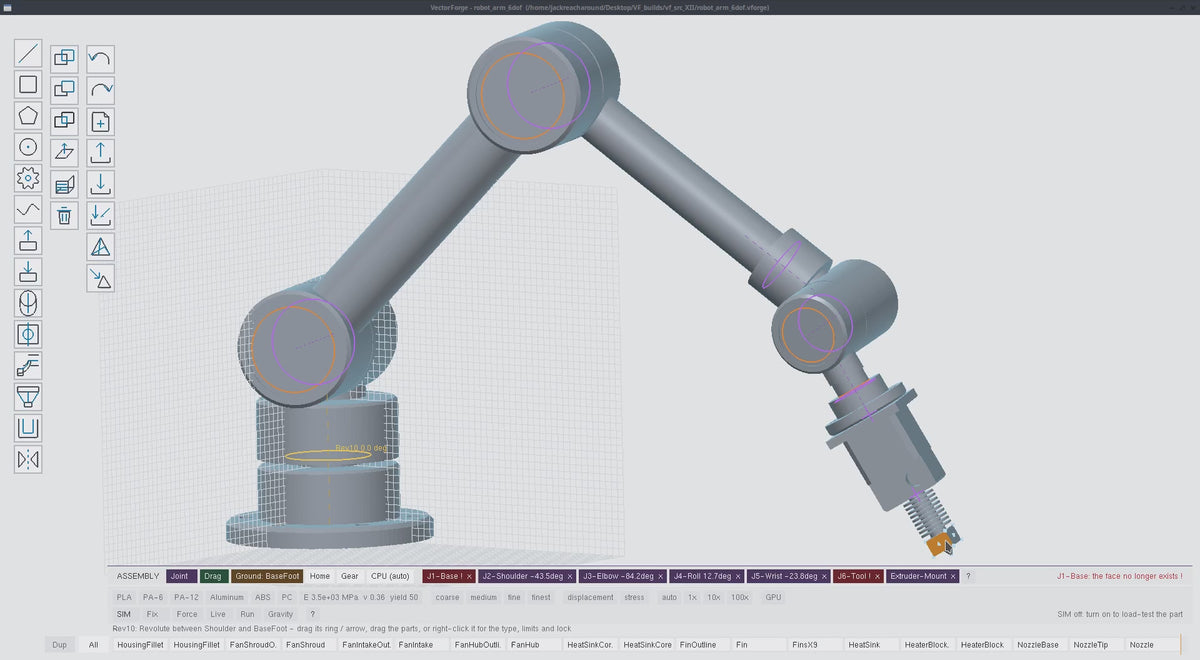The image size is (1200, 660).
Task: Select the Circle sketch tool
Action: tap(29, 147)
